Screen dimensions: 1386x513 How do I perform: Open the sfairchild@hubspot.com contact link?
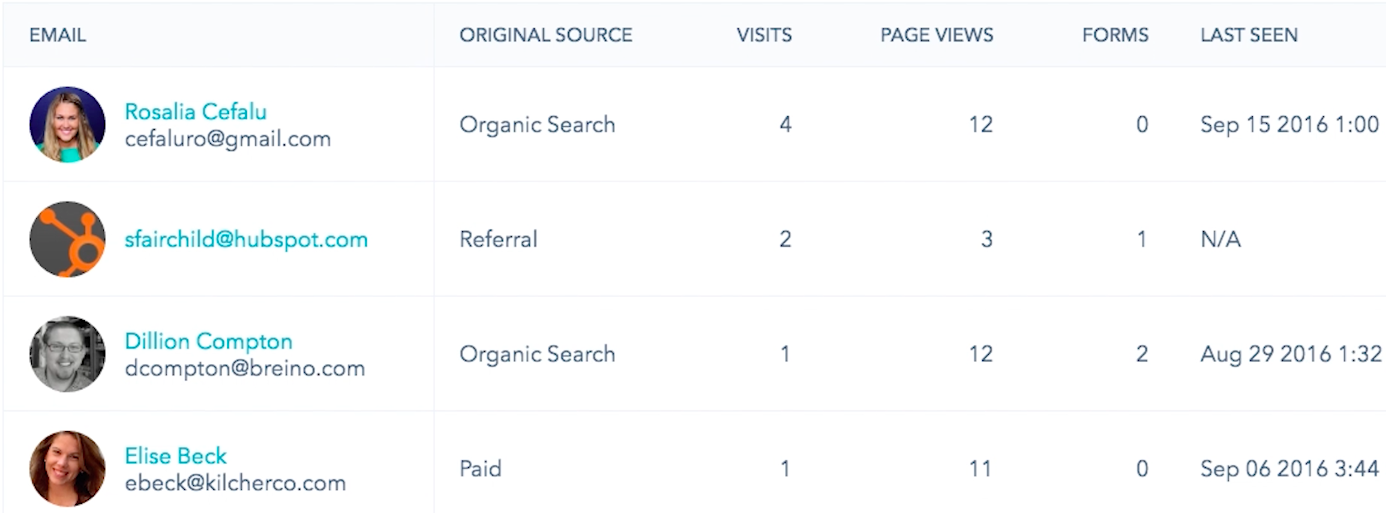(246, 240)
